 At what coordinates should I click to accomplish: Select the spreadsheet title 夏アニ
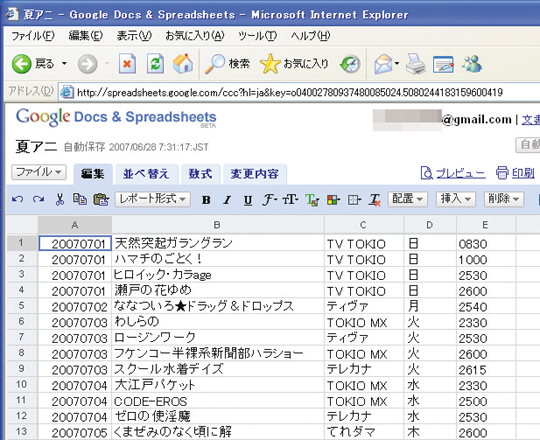(x=36, y=147)
